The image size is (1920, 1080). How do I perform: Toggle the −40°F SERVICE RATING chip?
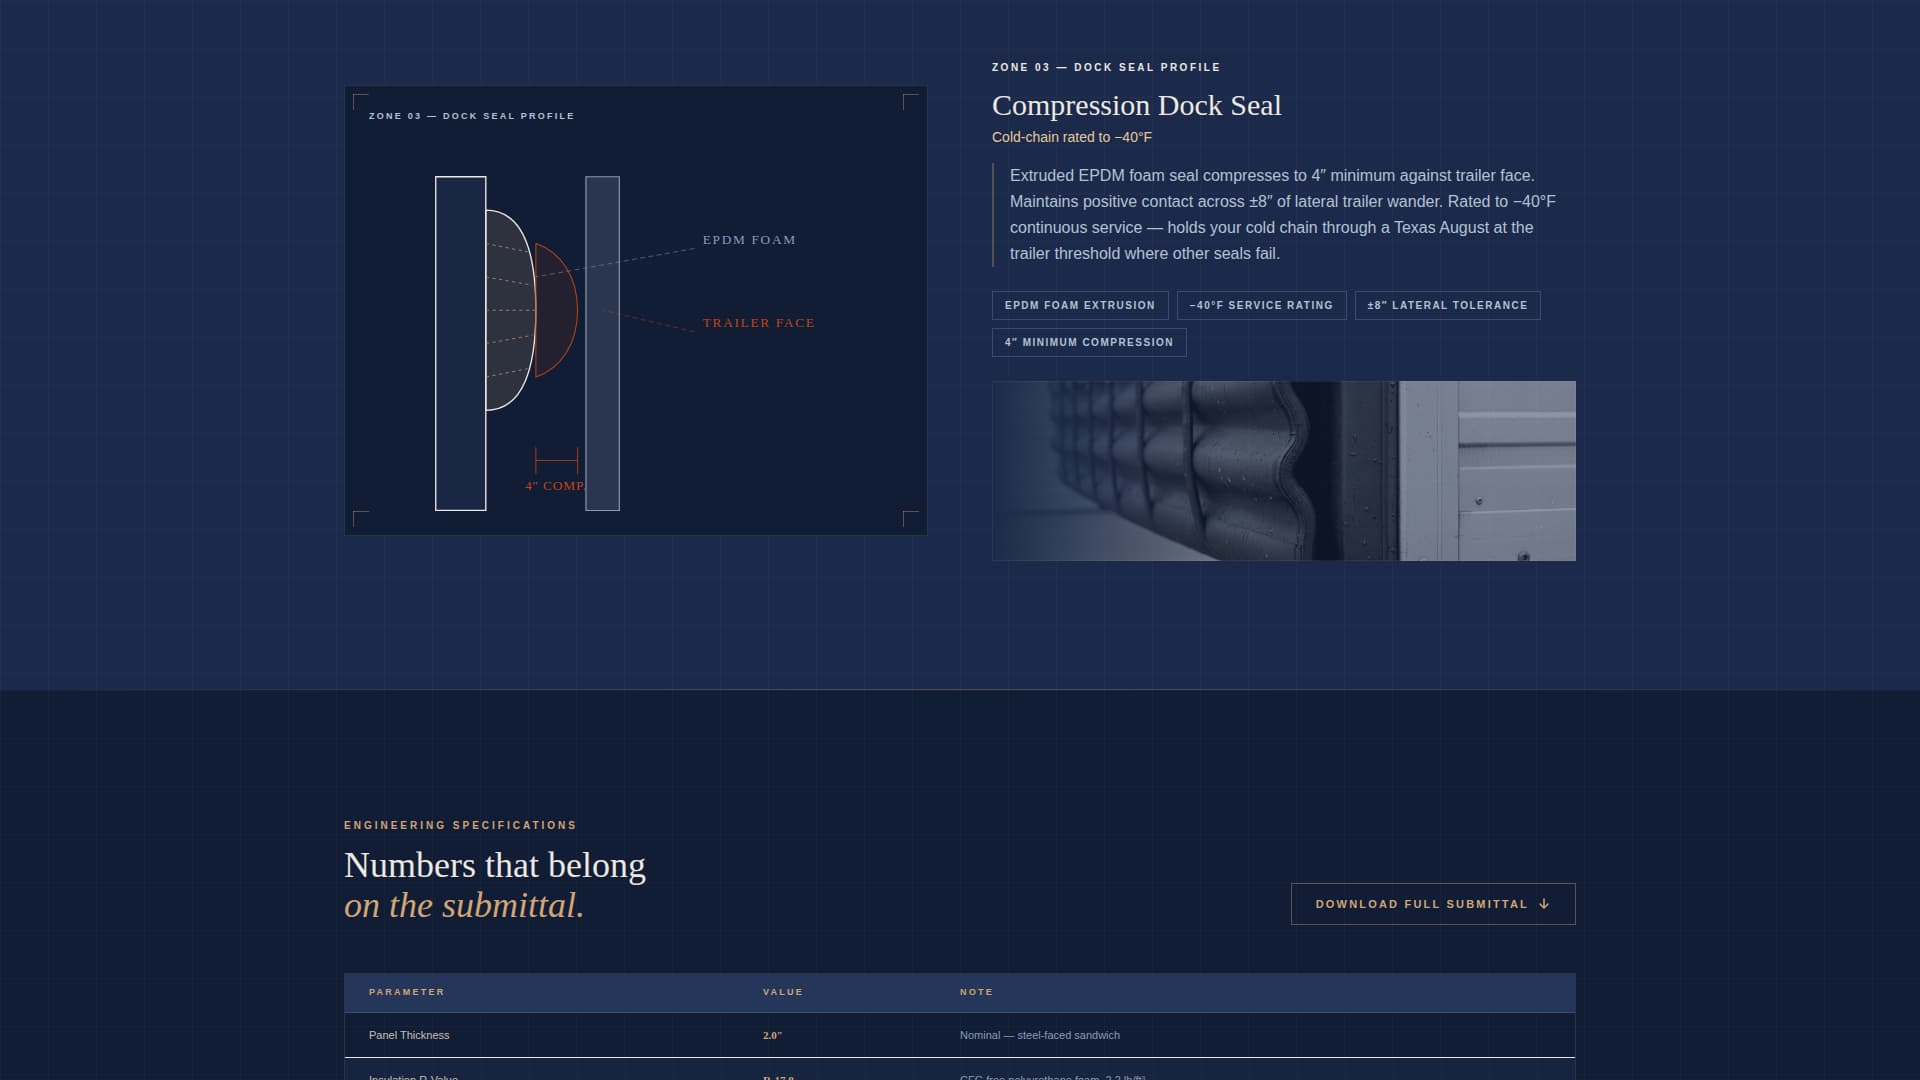pos(1261,306)
